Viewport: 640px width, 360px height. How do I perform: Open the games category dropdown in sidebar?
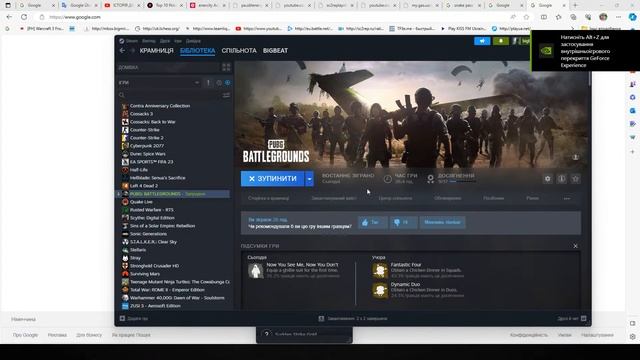tap(197, 83)
